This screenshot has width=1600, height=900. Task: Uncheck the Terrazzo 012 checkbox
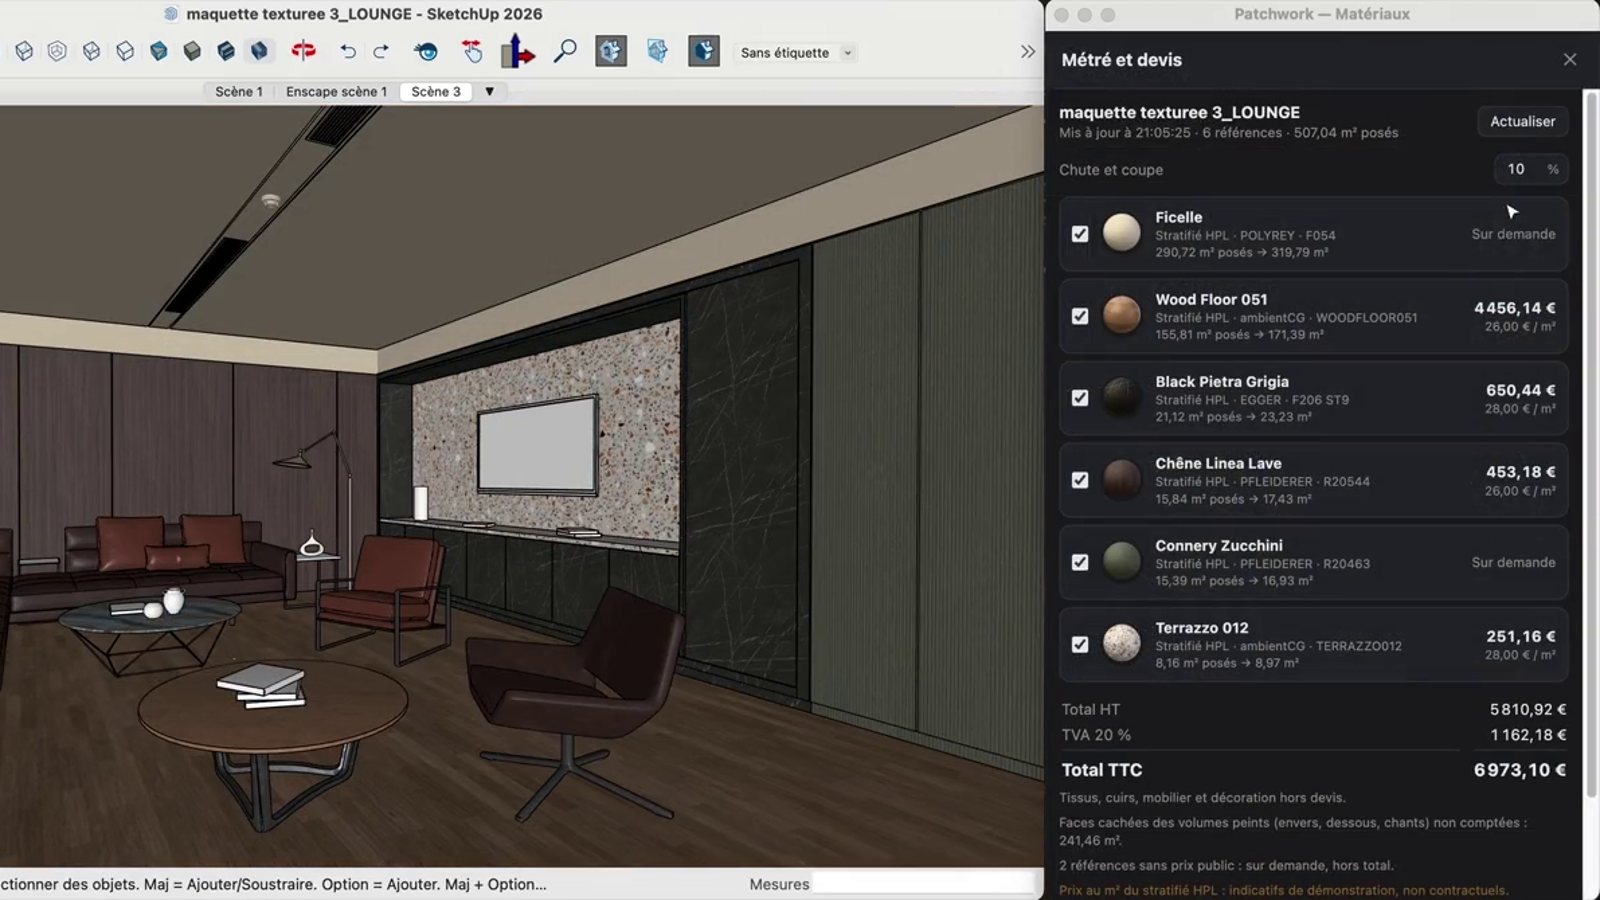tap(1080, 645)
